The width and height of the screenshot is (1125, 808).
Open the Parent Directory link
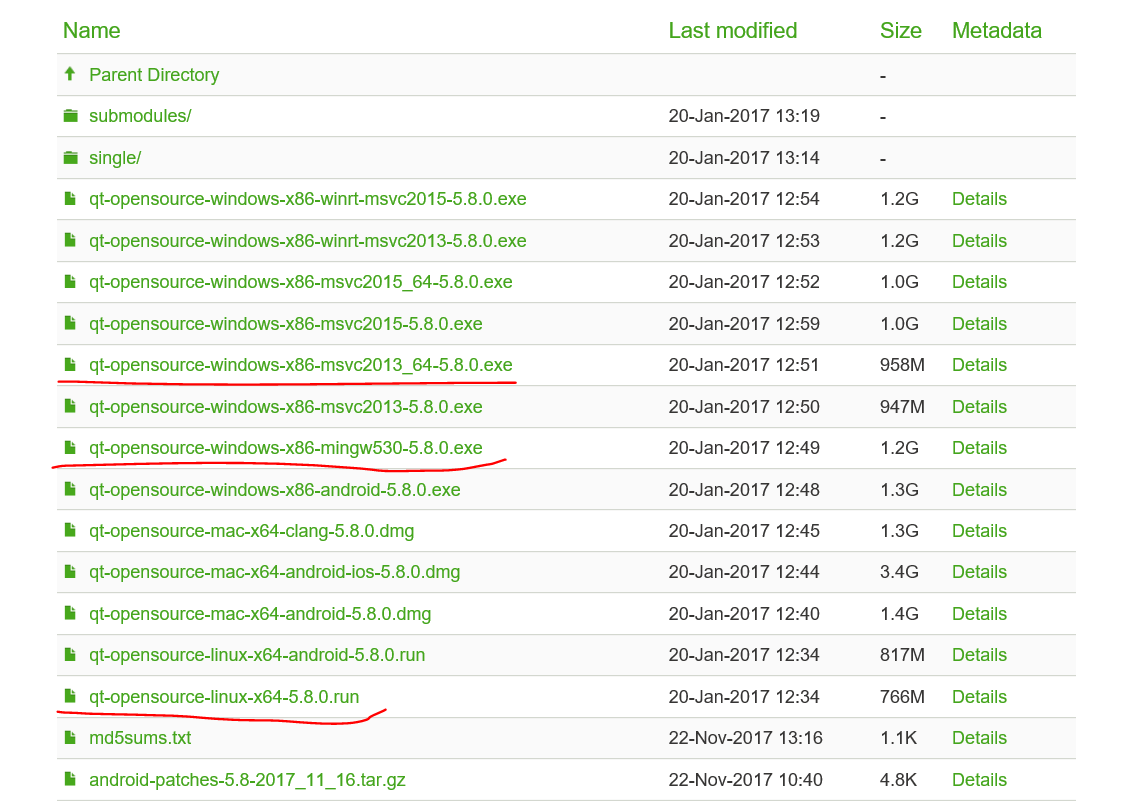(x=154, y=75)
